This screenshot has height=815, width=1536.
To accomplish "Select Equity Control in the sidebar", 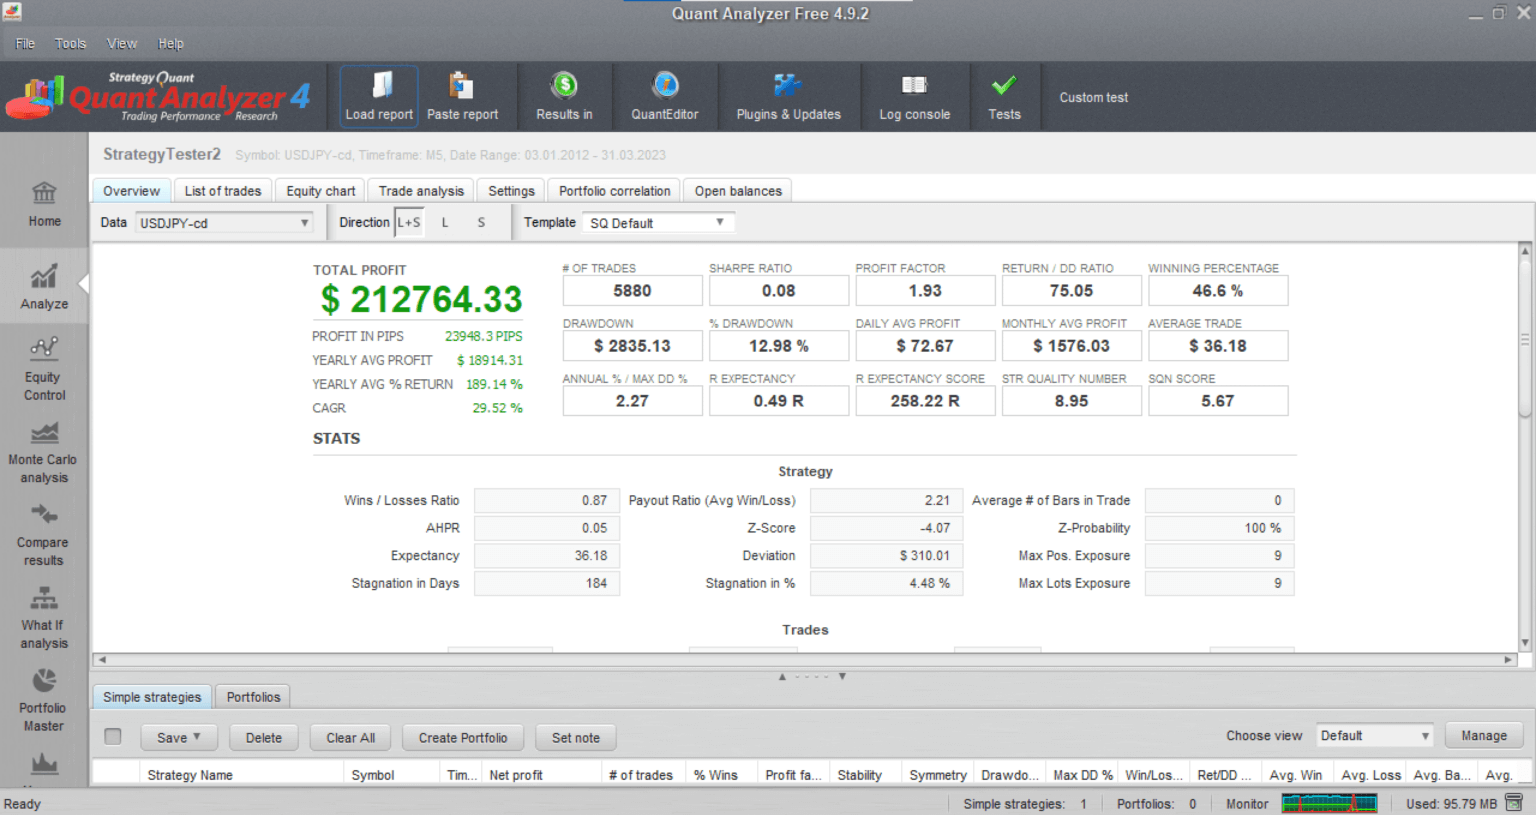I will point(43,370).
